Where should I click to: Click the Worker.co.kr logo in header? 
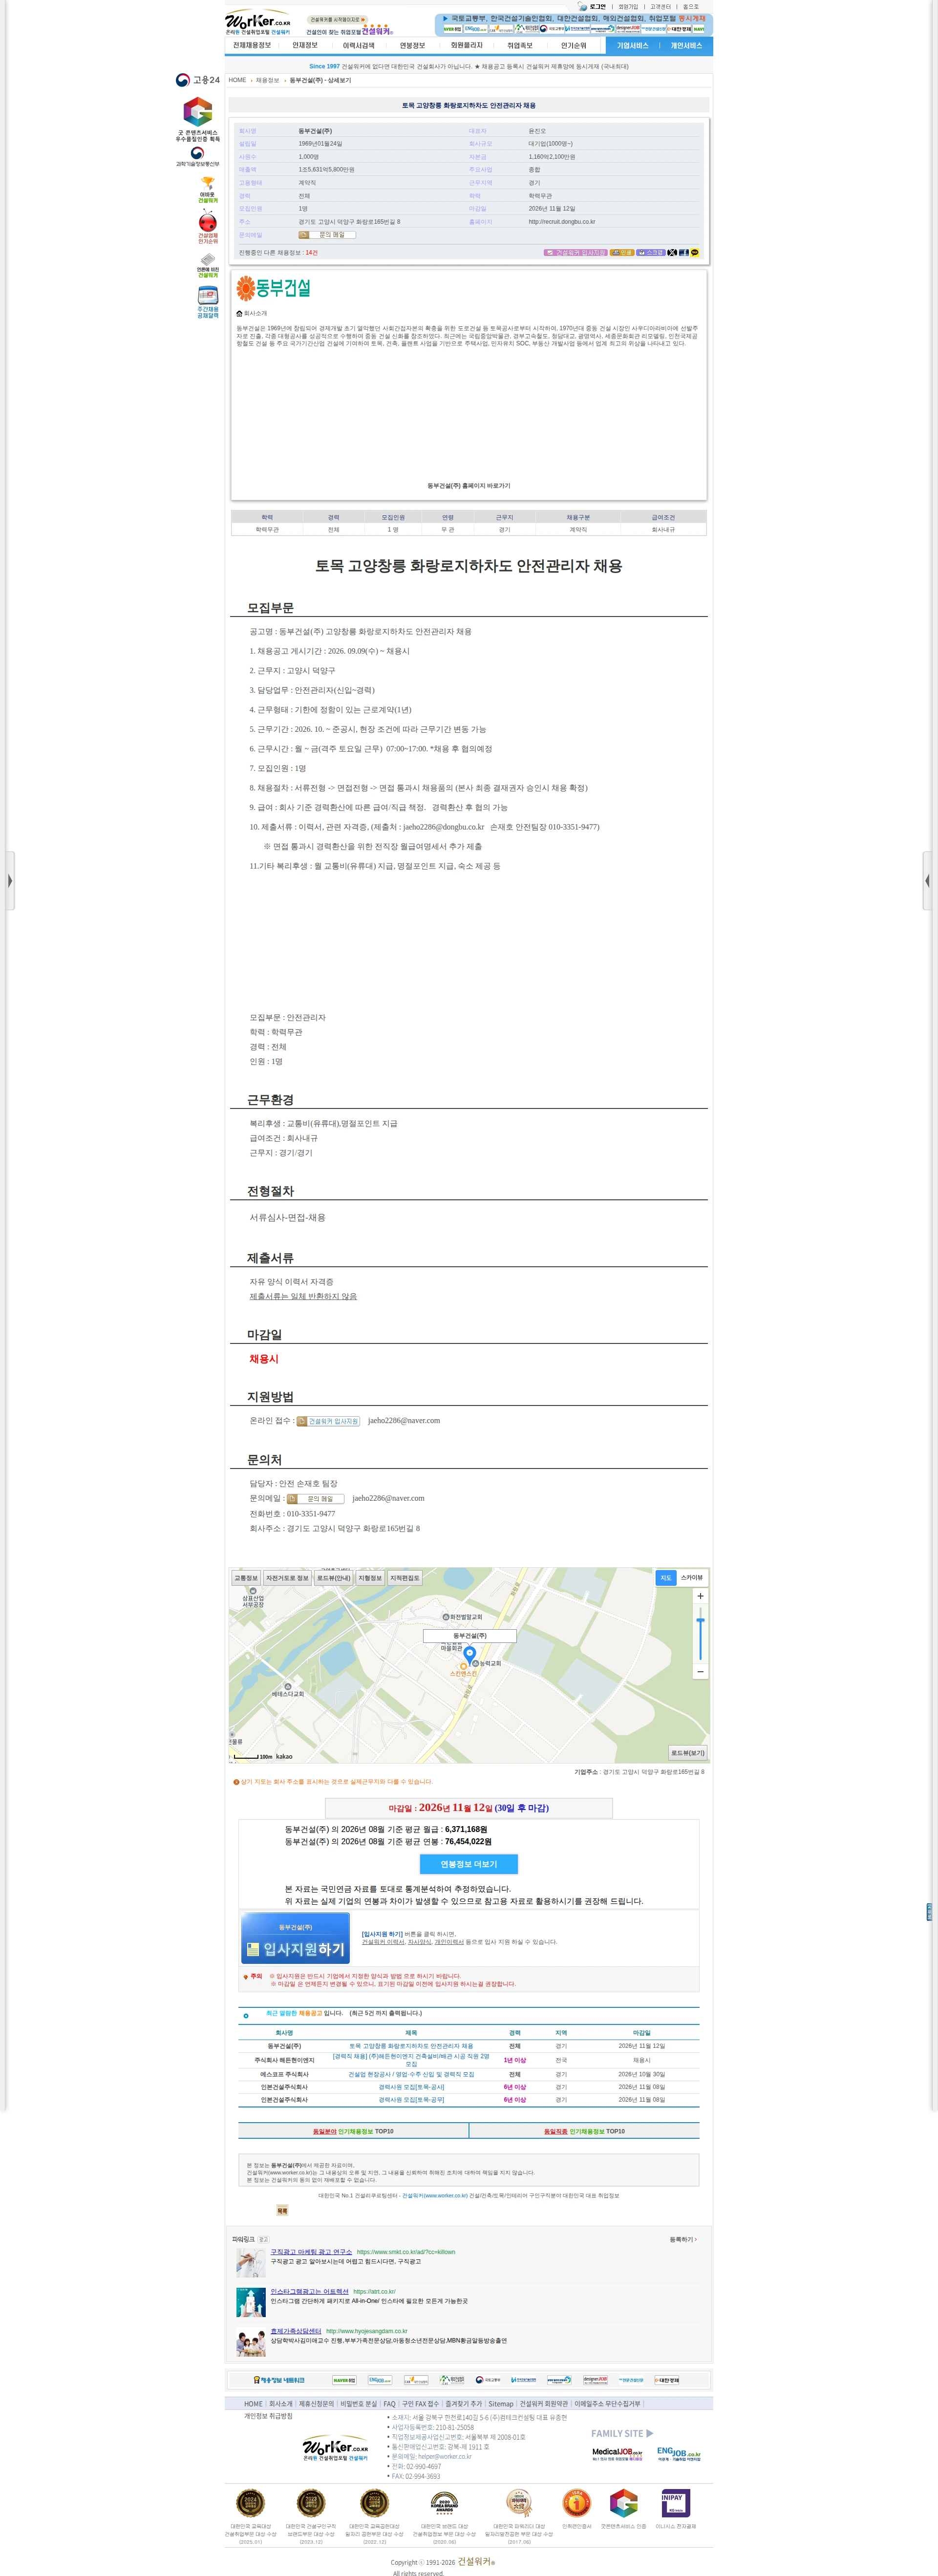tap(258, 23)
